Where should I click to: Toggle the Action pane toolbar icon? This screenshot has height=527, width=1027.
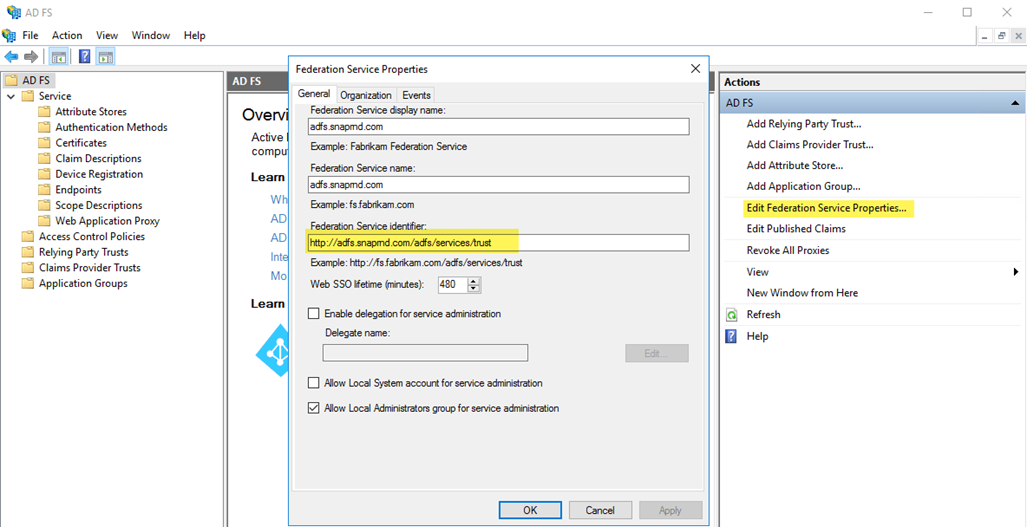point(105,57)
